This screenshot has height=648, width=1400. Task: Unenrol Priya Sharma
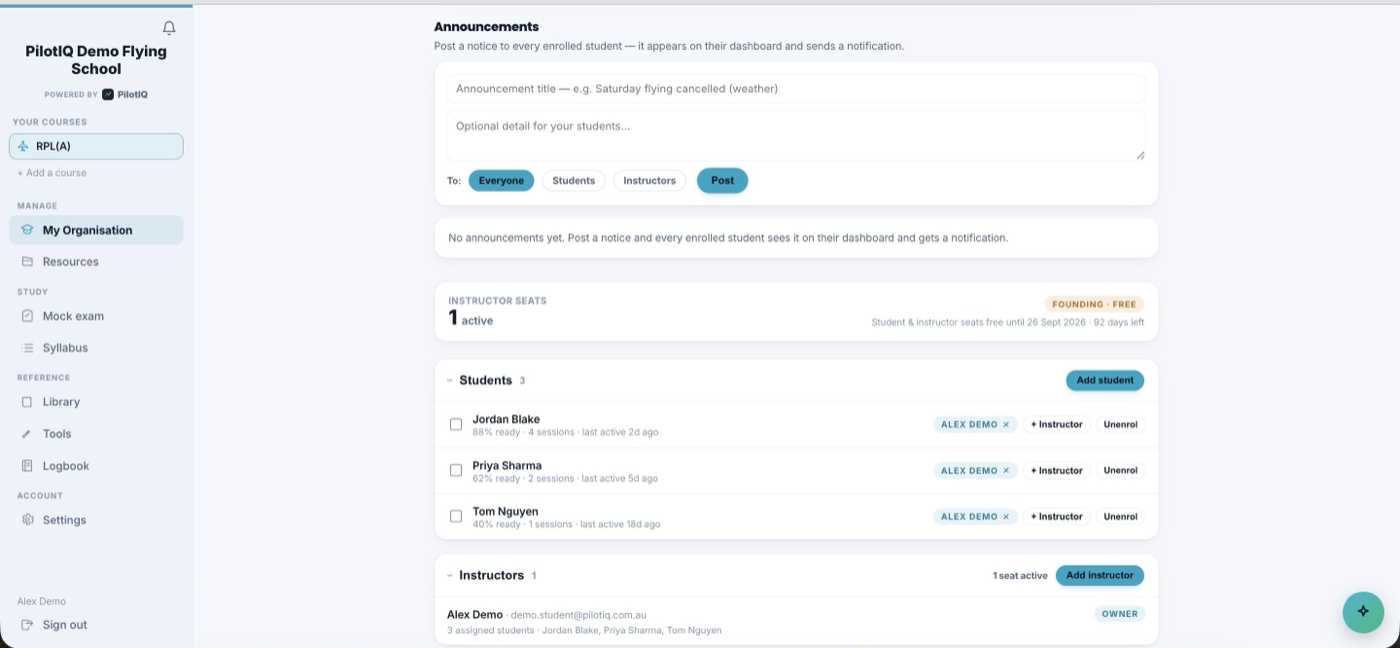(x=1120, y=471)
